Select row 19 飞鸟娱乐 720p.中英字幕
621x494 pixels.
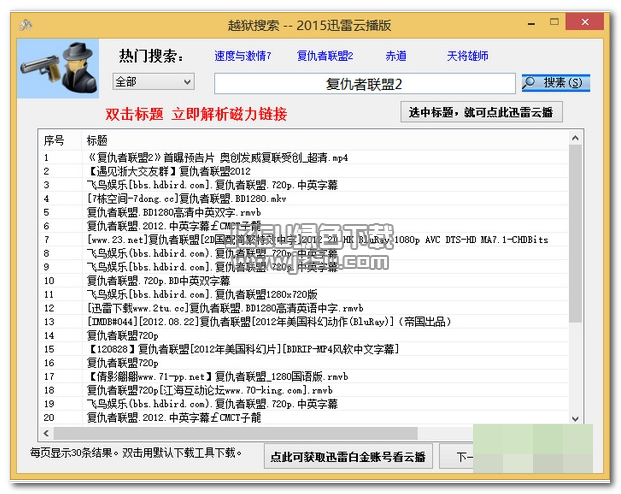coord(304,404)
